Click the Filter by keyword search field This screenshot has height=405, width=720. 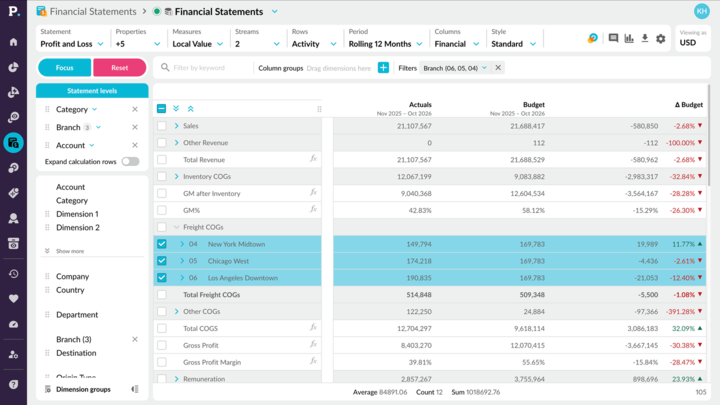pyautogui.click(x=204, y=68)
